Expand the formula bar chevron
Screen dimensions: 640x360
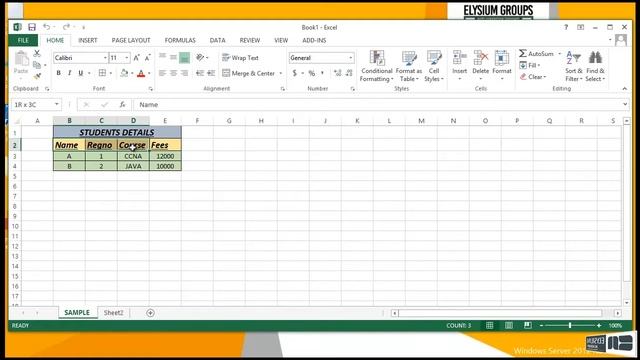click(x=624, y=104)
